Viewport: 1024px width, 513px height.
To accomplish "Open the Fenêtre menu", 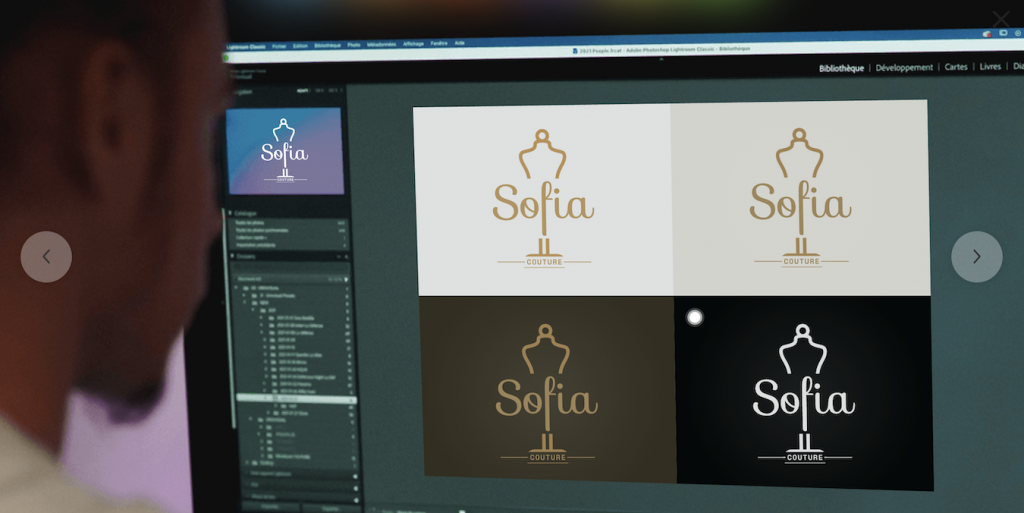I will [x=439, y=43].
